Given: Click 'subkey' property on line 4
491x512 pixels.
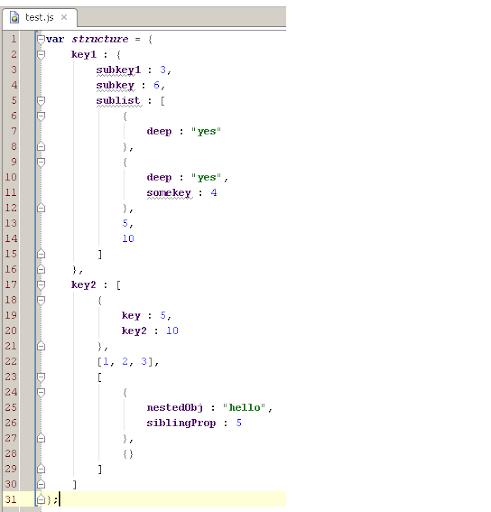Looking at the screenshot, I should (115, 85).
